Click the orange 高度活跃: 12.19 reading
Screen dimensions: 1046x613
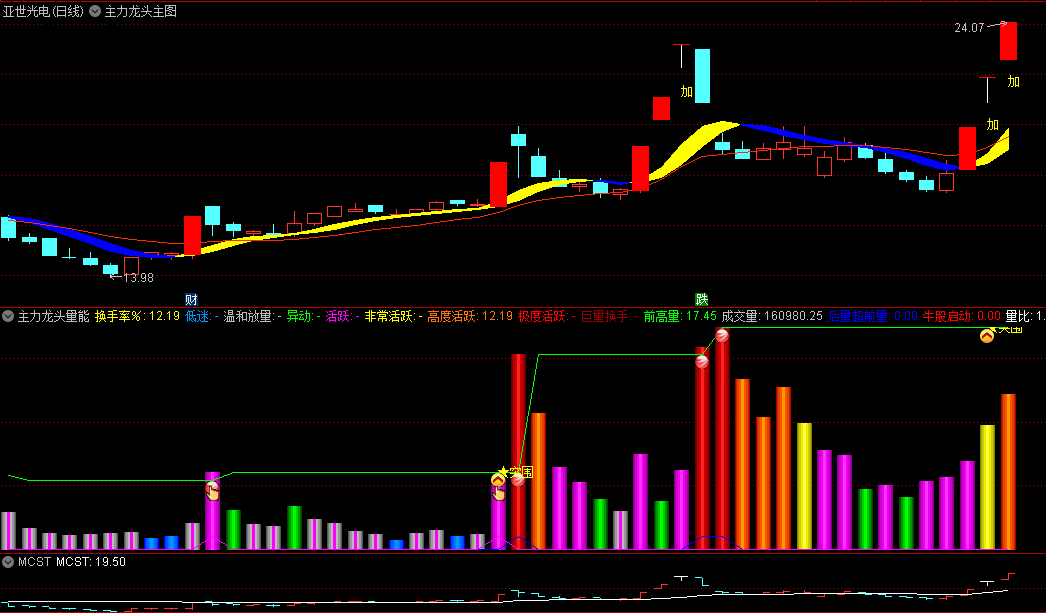click(470, 316)
